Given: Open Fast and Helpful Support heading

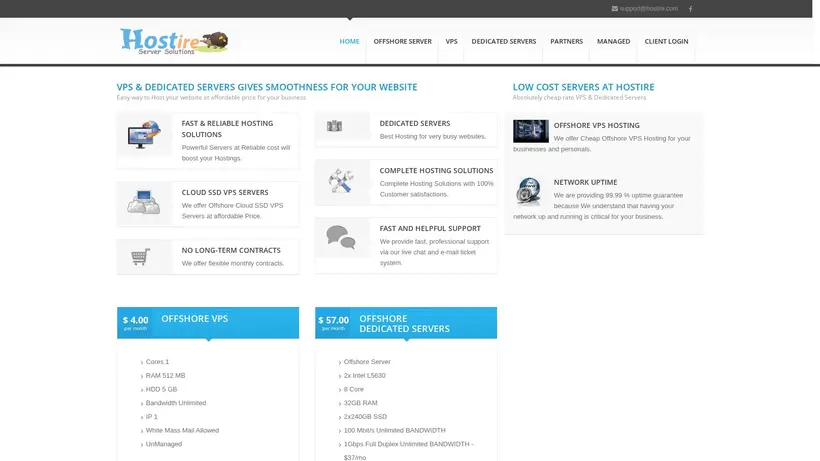Looking at the screenshot, I should [x=430, y=228].
